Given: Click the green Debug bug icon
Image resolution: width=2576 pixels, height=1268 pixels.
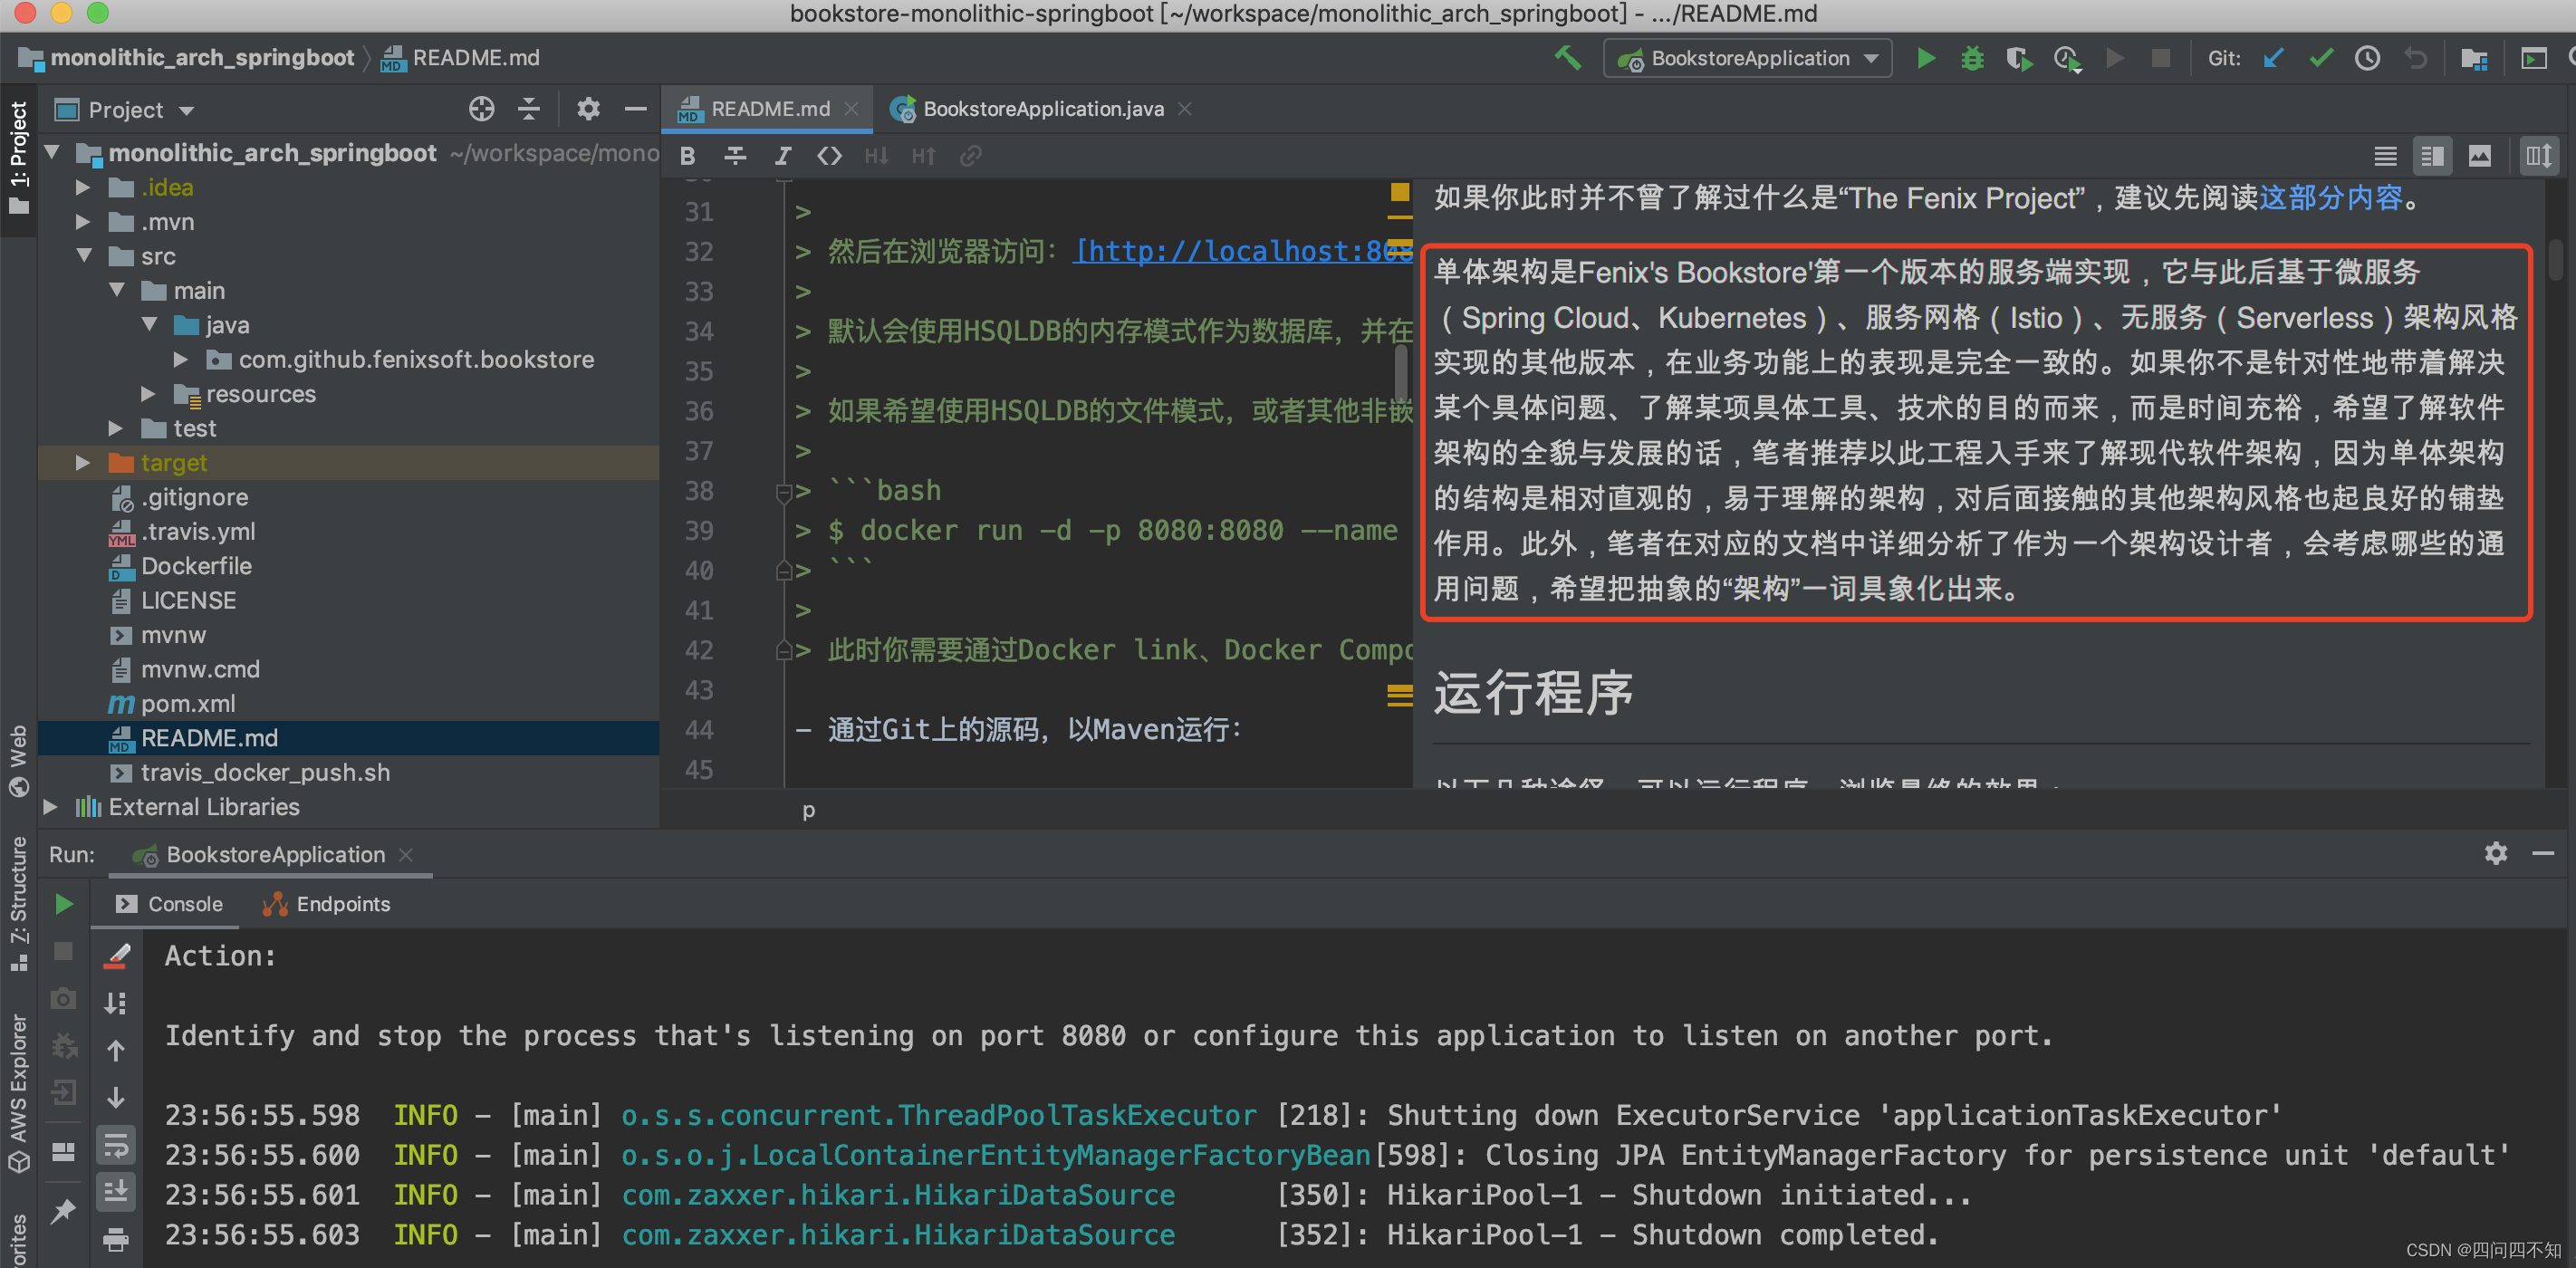Looking at the screenshot, I should point(1972,58).
